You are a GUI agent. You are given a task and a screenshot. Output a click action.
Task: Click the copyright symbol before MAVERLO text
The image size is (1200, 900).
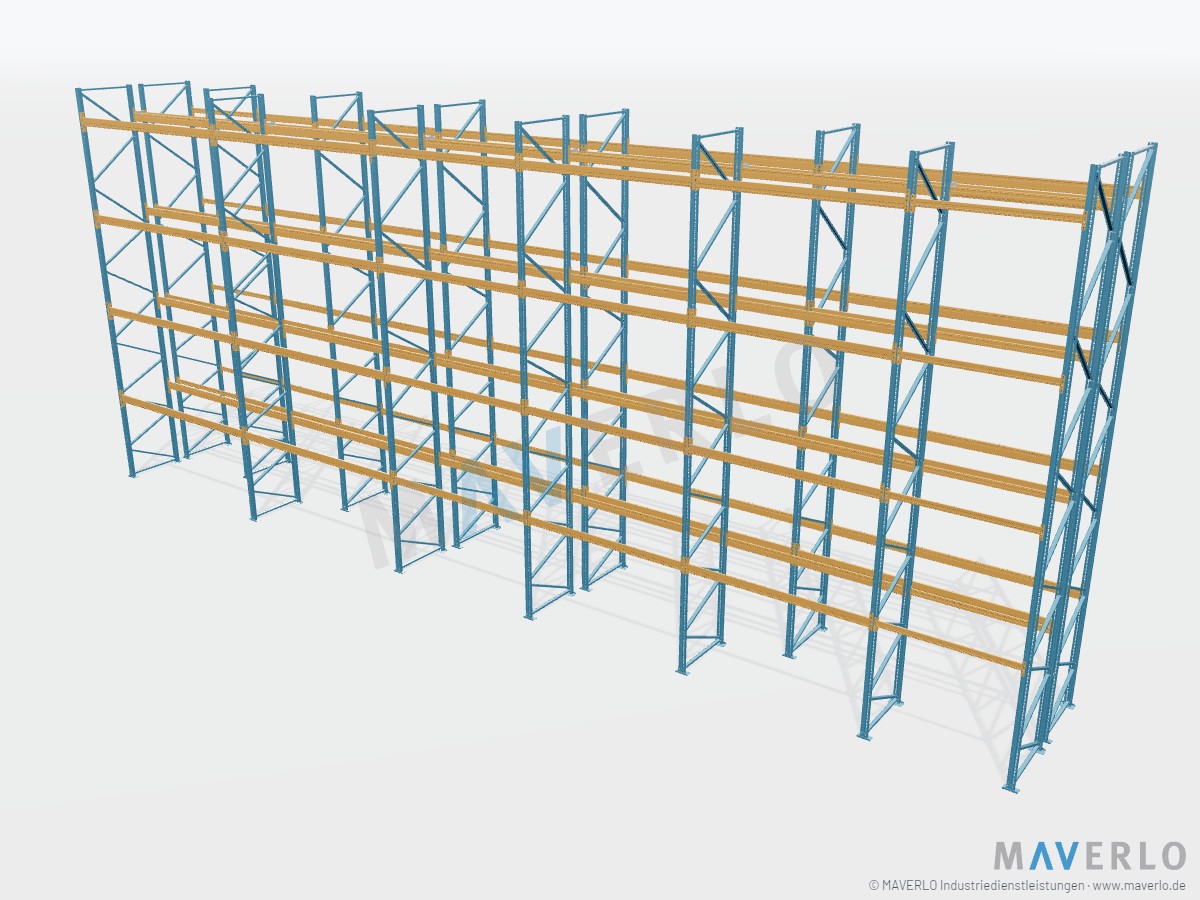[x=874, y=886]
